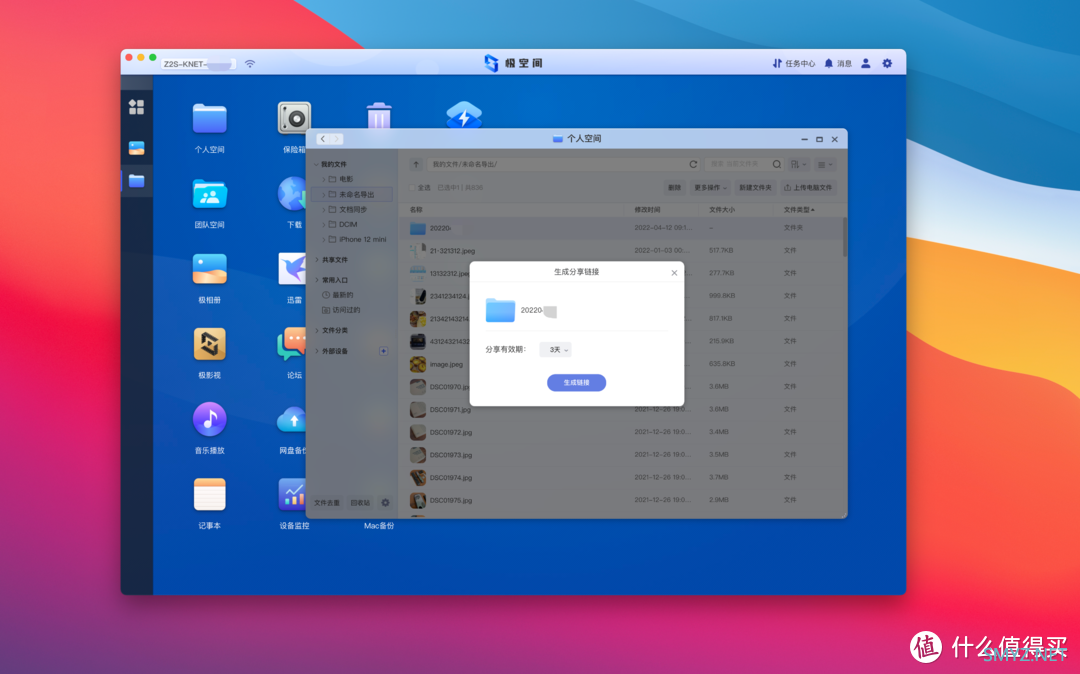
Task: Go up one folder level arrow button
Action: click(x=416, y=165)
